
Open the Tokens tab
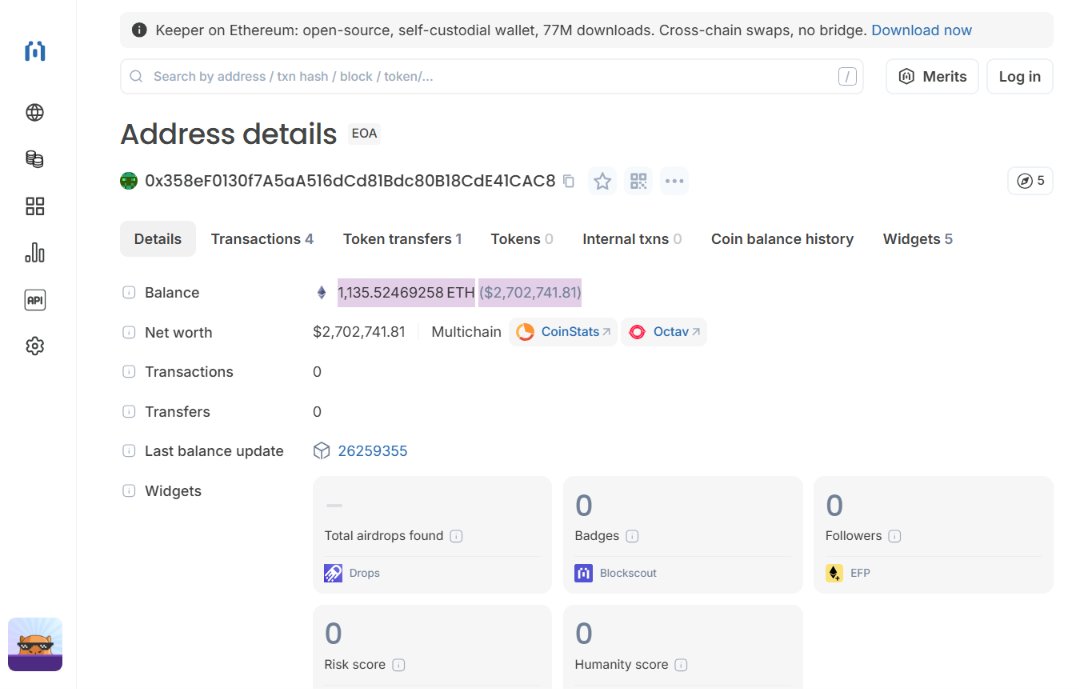[x=522, y=239]
